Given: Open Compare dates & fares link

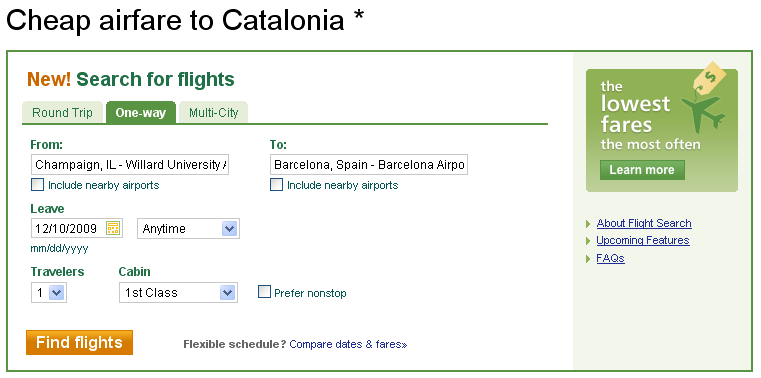Looking at the screenshot, I should coord(348,345).
